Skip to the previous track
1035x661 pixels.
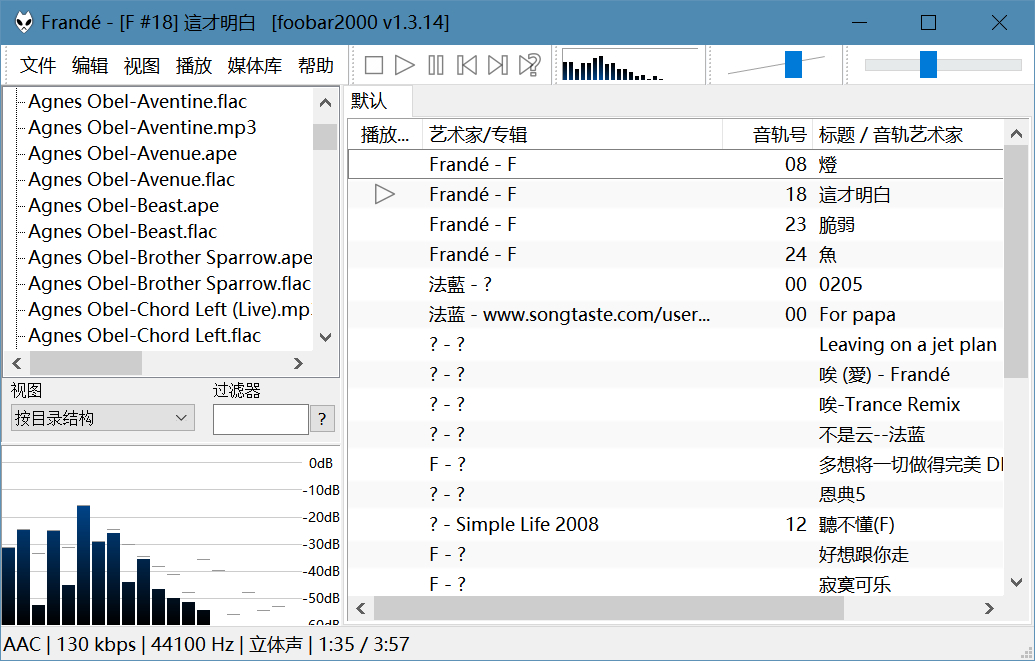pos(467,65)
